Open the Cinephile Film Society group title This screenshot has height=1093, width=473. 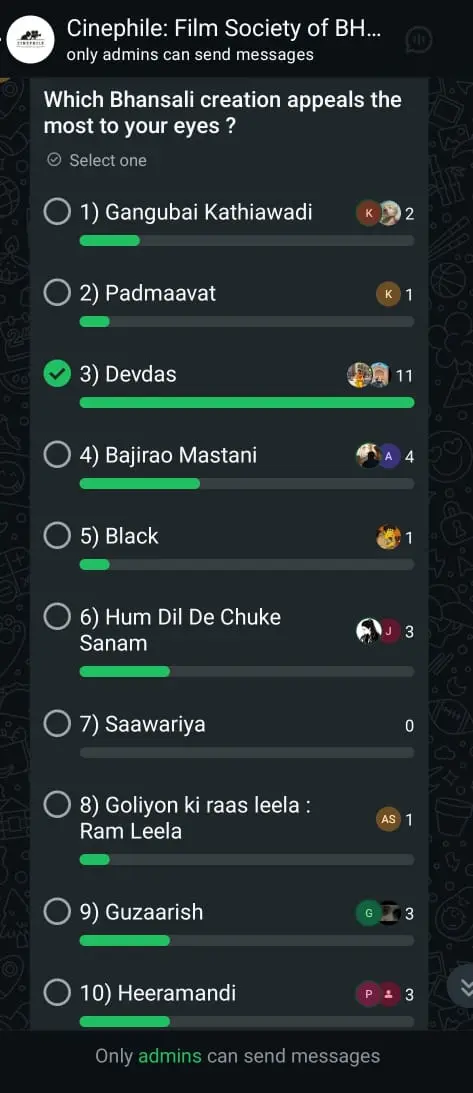pos(224,29)
